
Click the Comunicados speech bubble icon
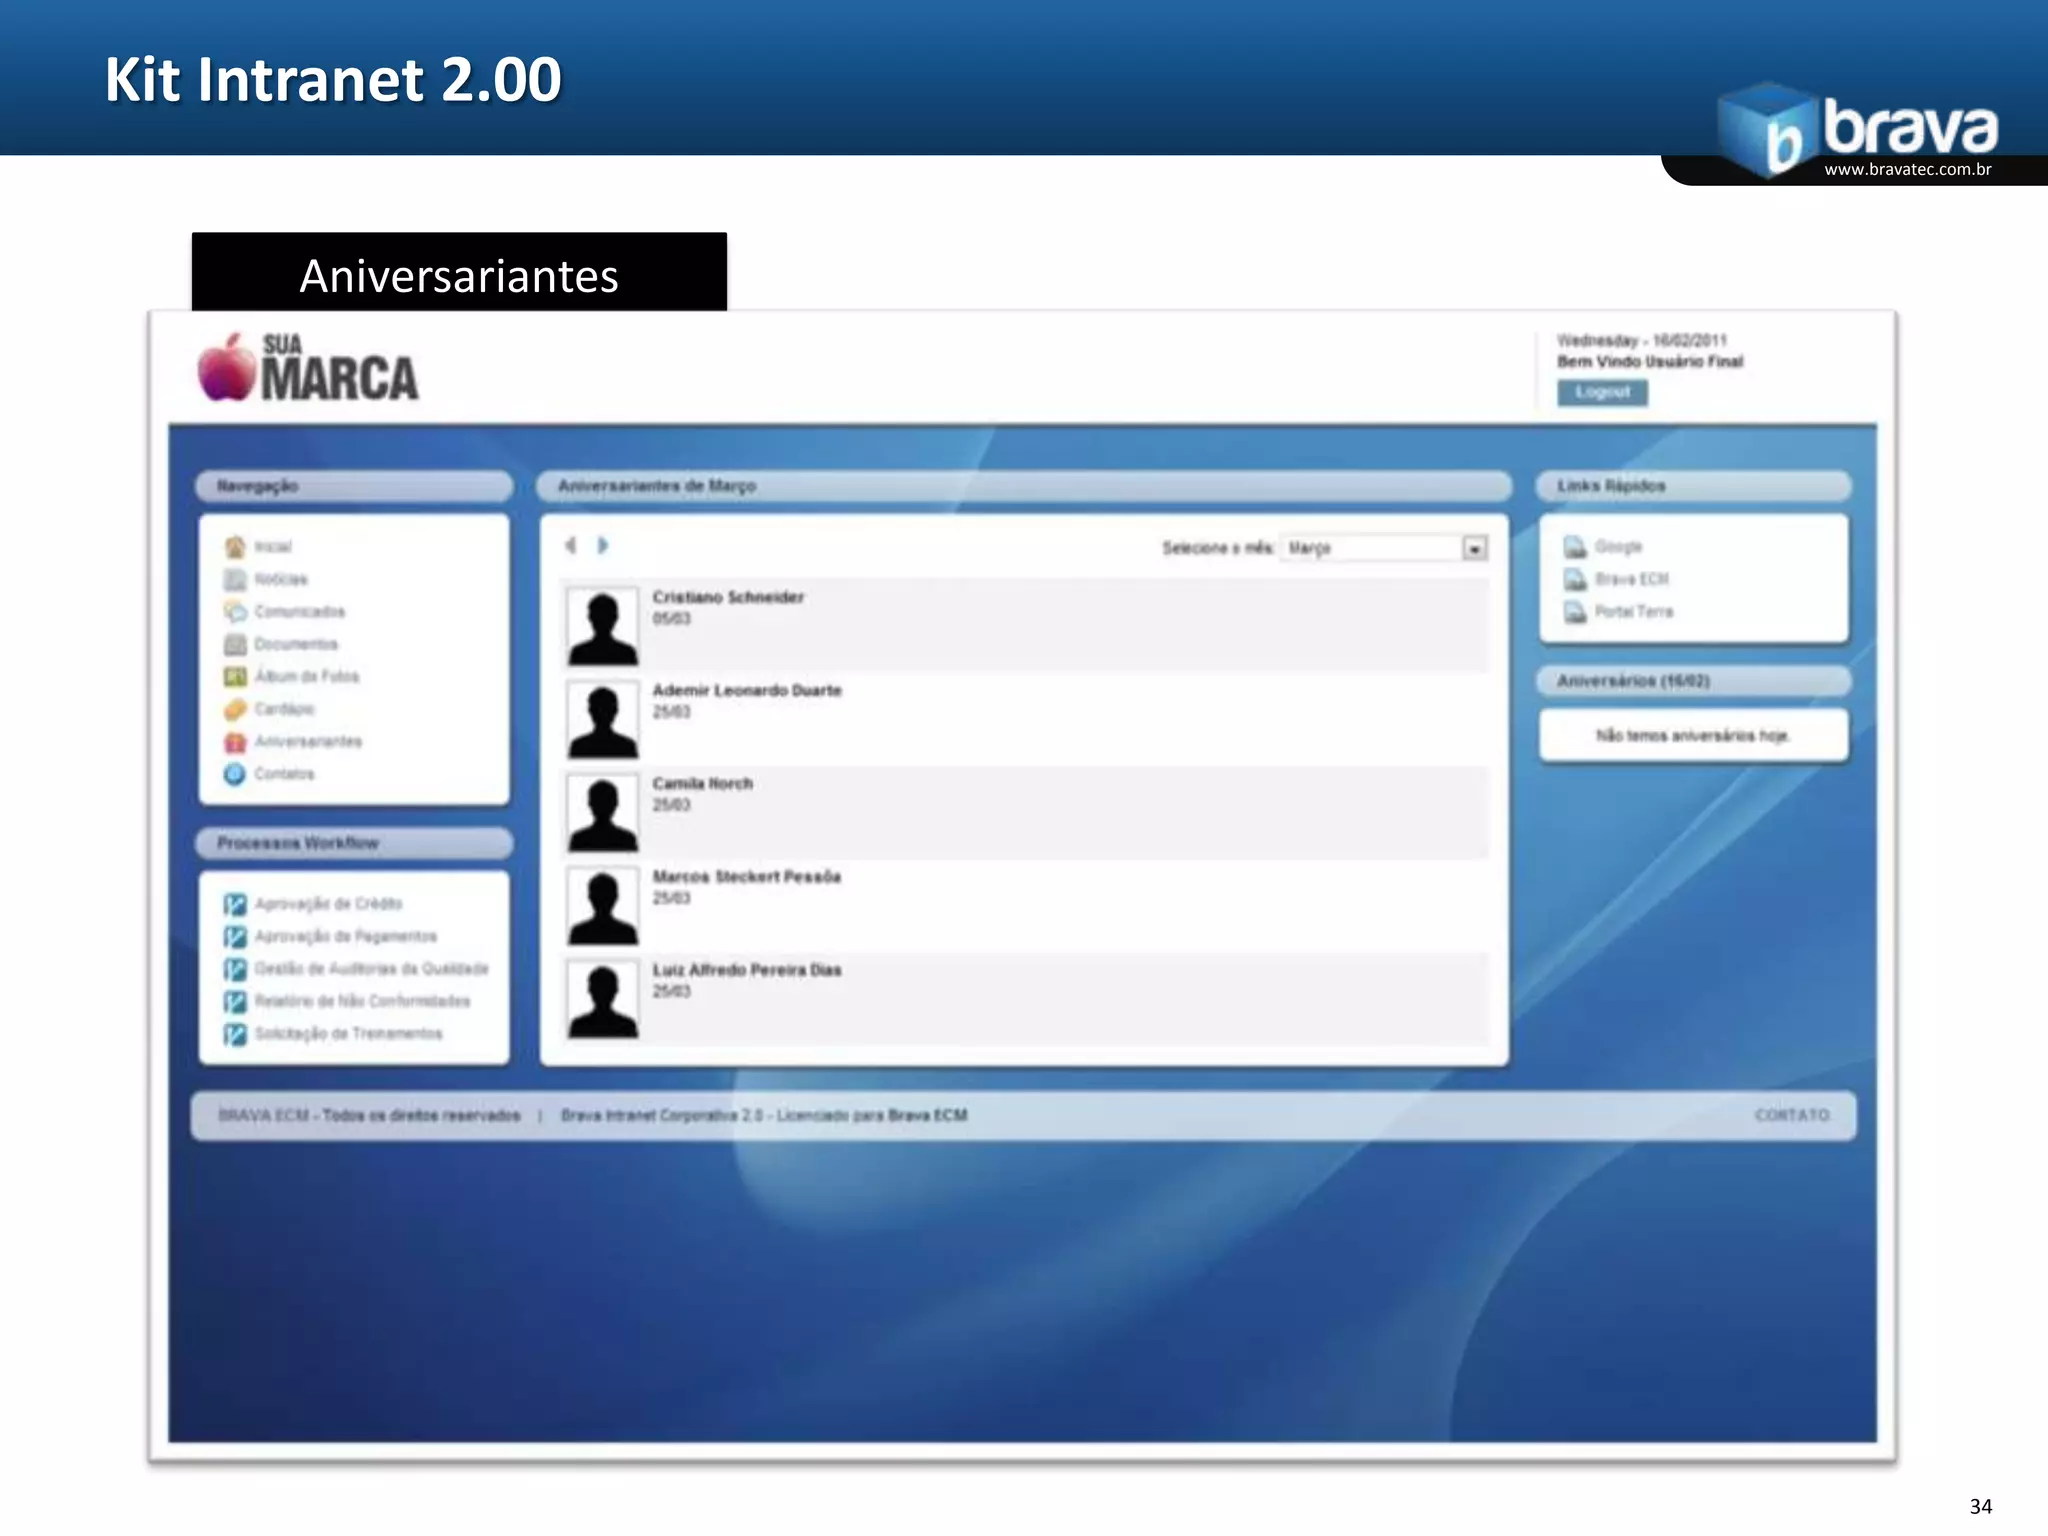235,611
